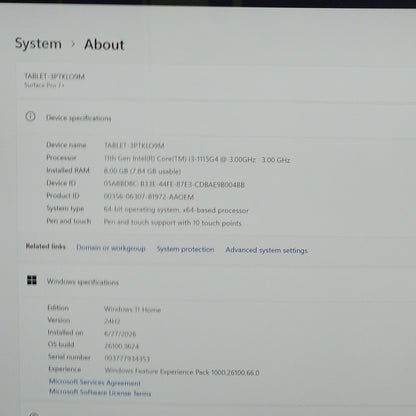Open Advanced system settings link

tap(266, 250)
